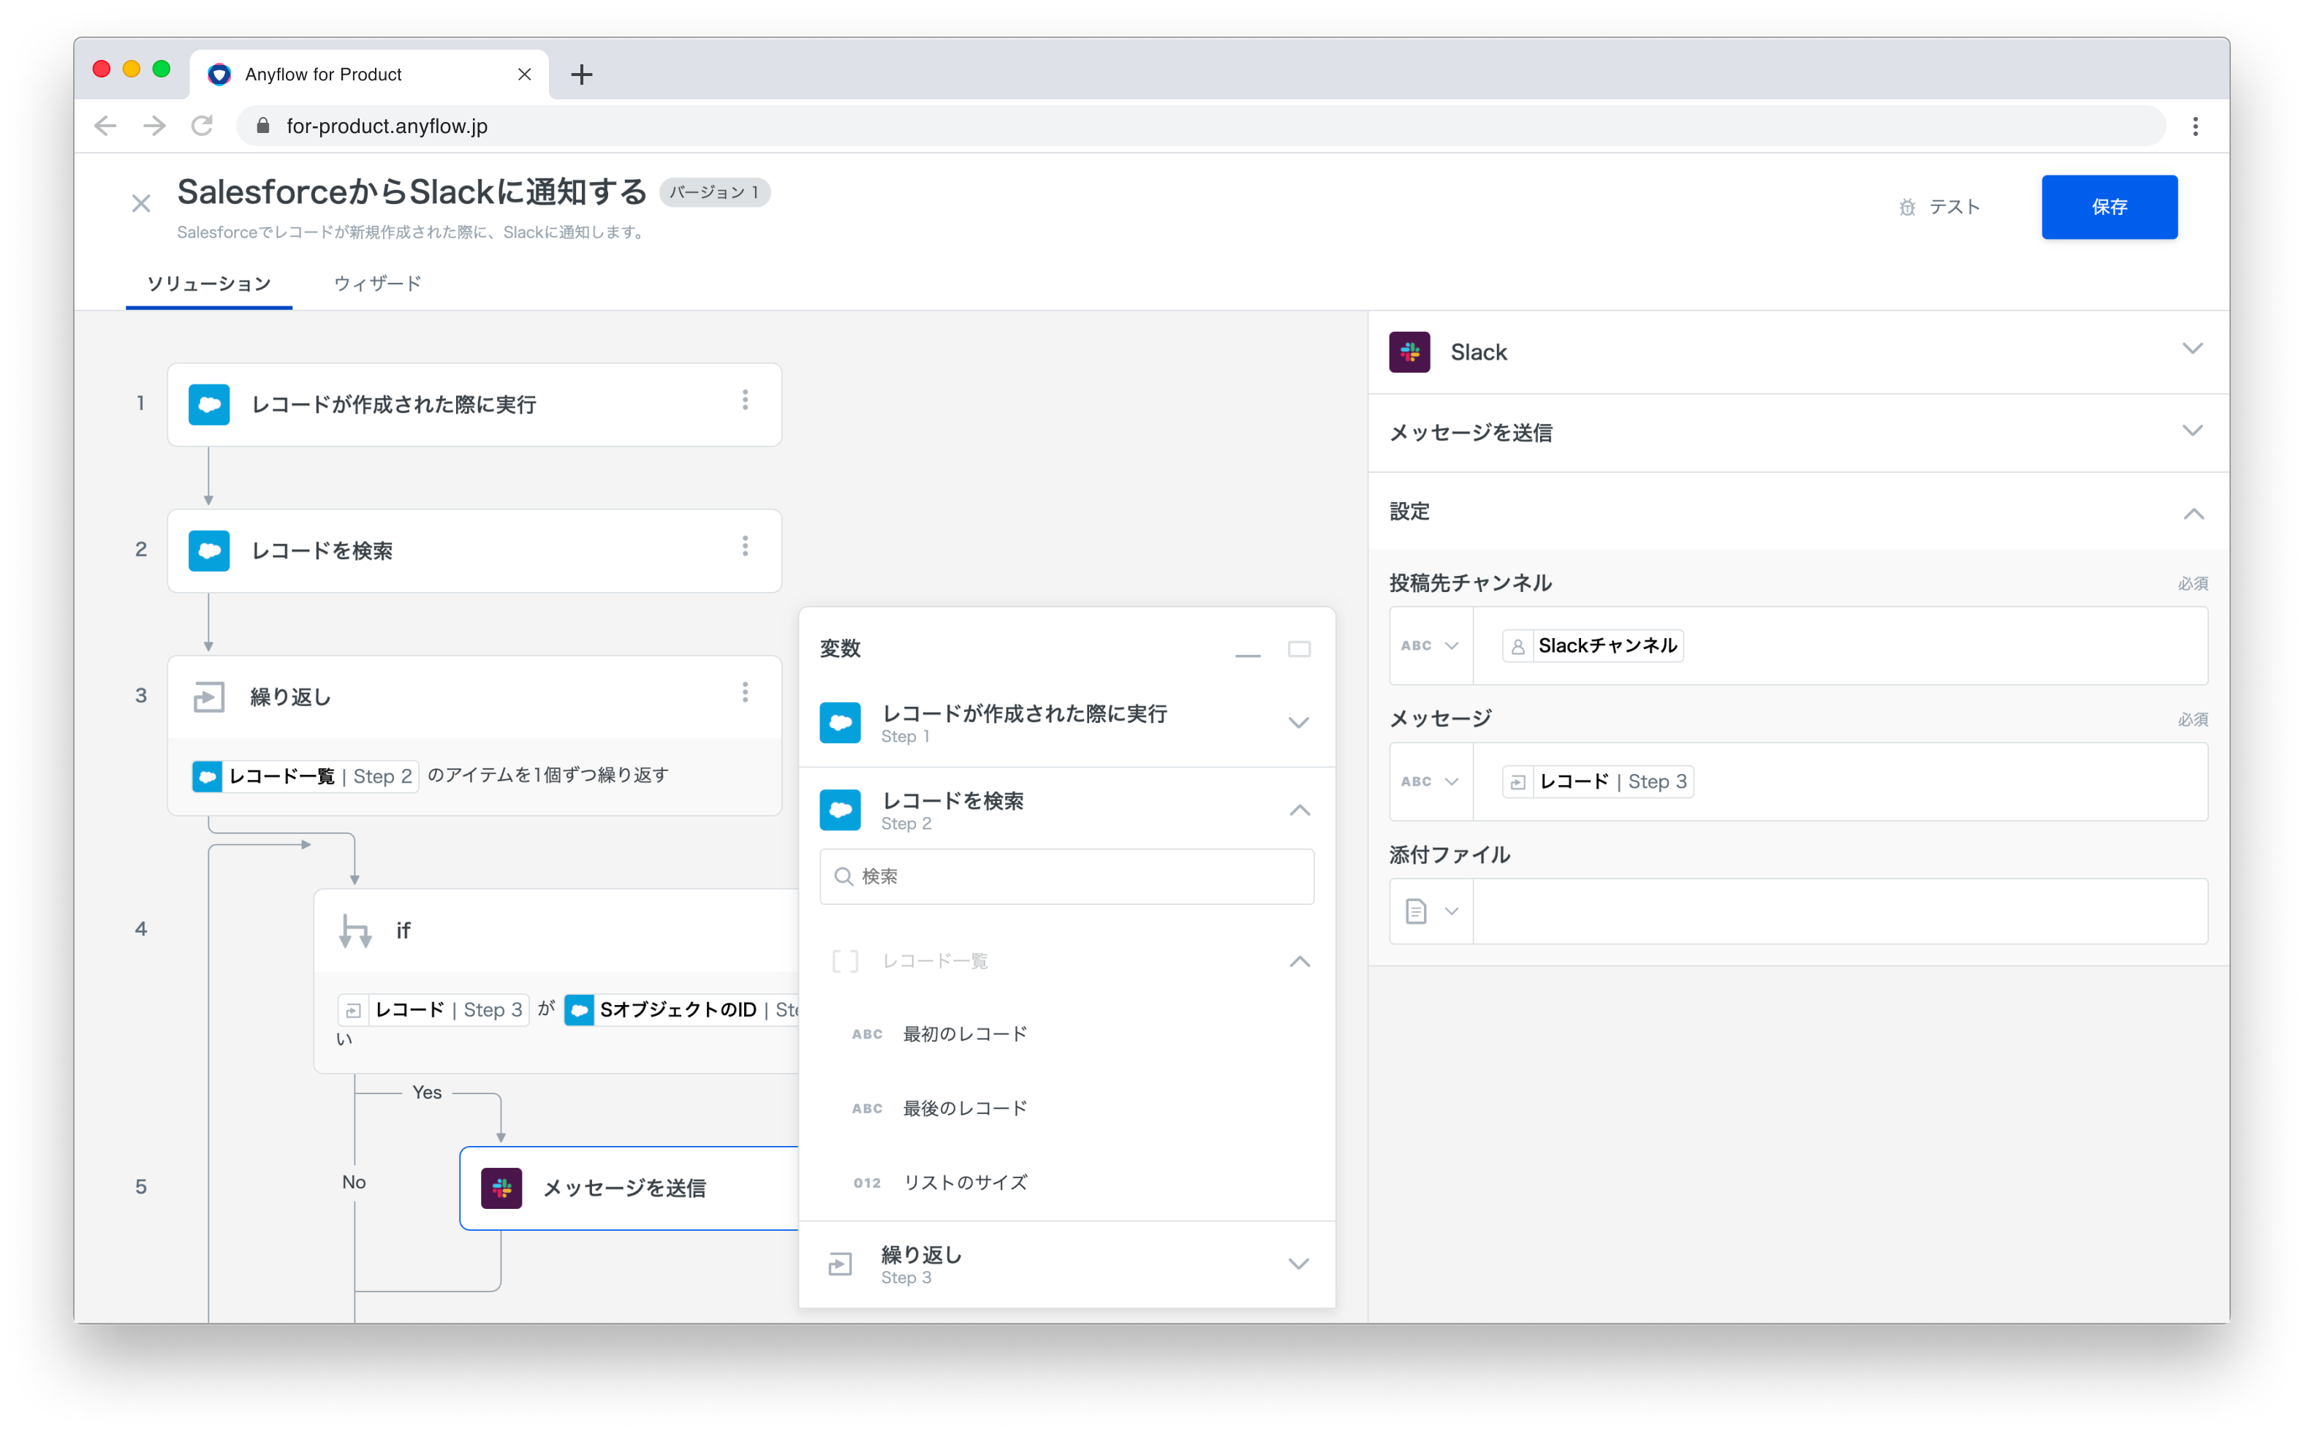The image size is (2304, 1434).
Task: Click the Slack icon on メッセージを送信 step
Action: pyautogui.click(x=502, y=1188)
